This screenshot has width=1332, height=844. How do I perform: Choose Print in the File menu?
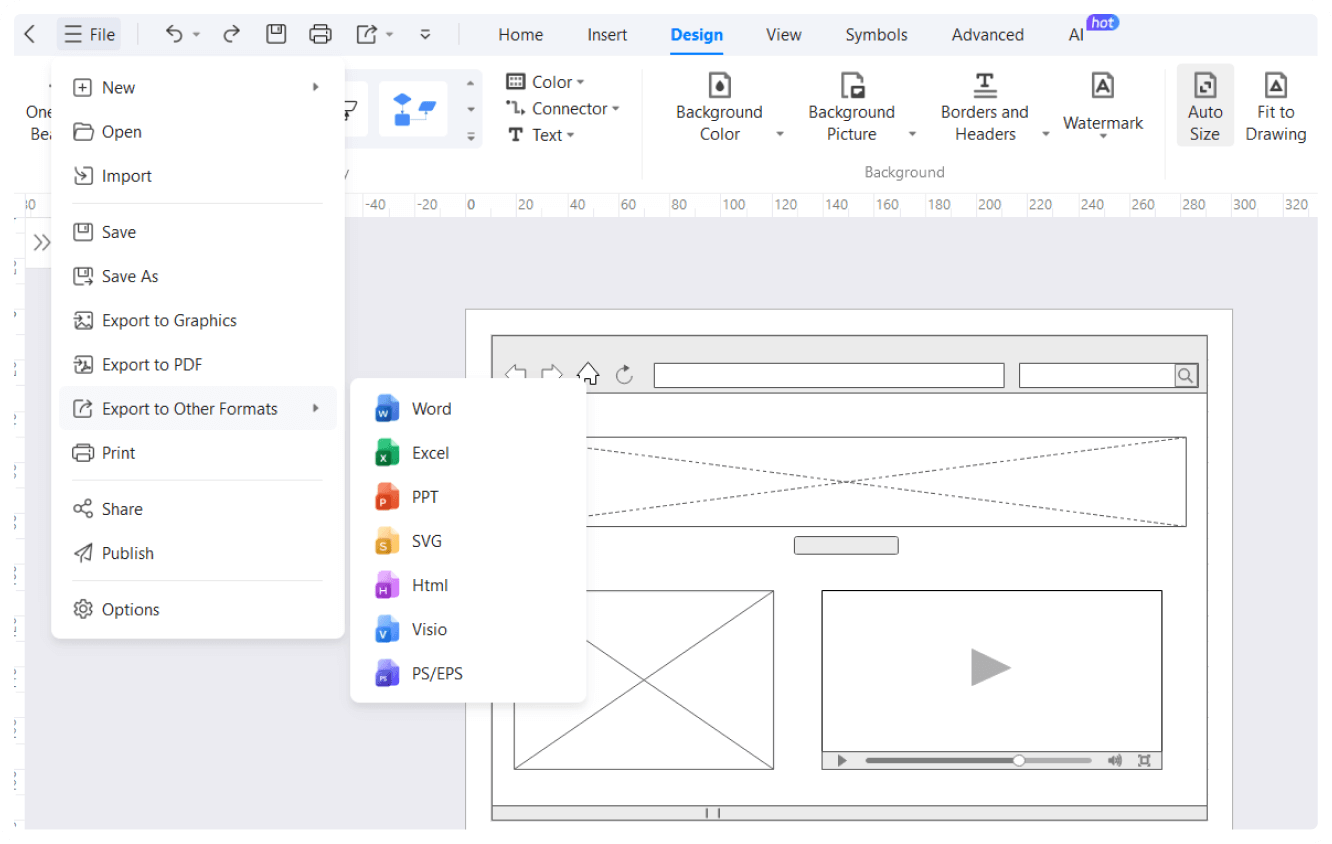198,453
